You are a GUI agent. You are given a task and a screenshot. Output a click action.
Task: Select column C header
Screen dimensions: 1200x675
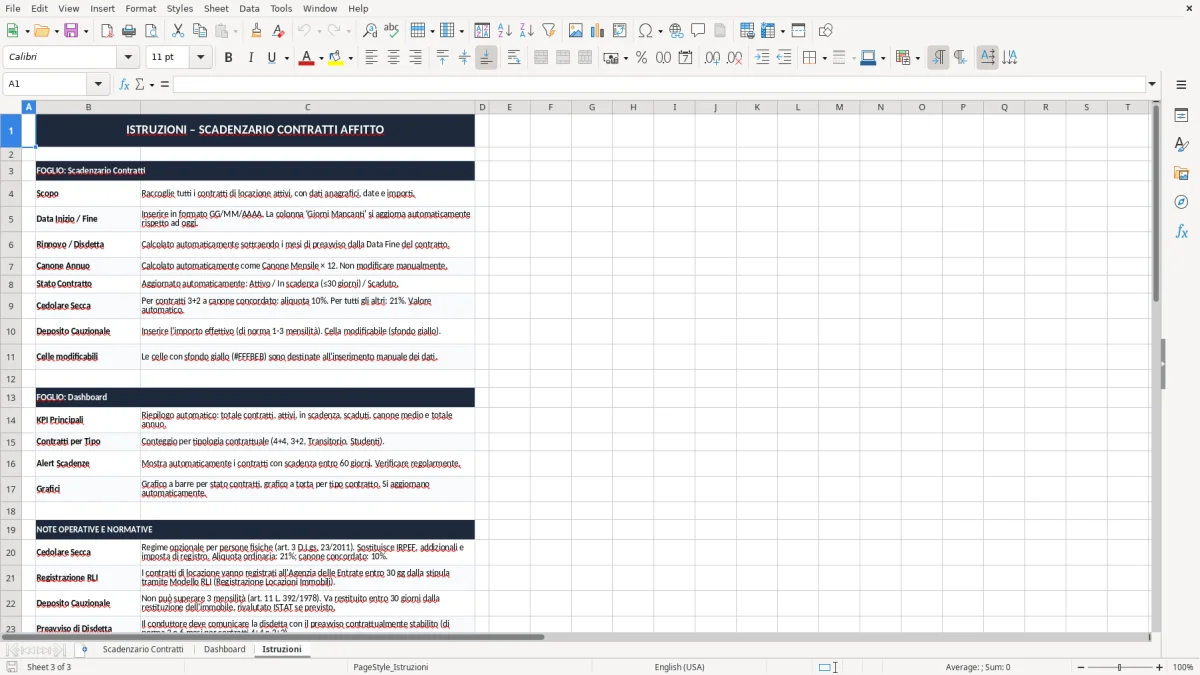point(307,107)
